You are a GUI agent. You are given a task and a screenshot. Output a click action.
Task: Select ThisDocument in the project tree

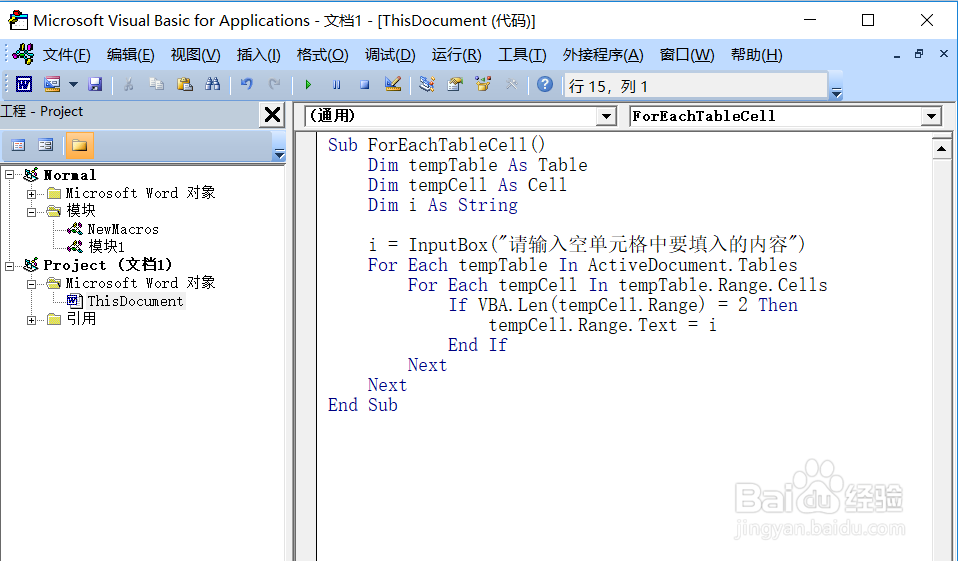[135, 301]
